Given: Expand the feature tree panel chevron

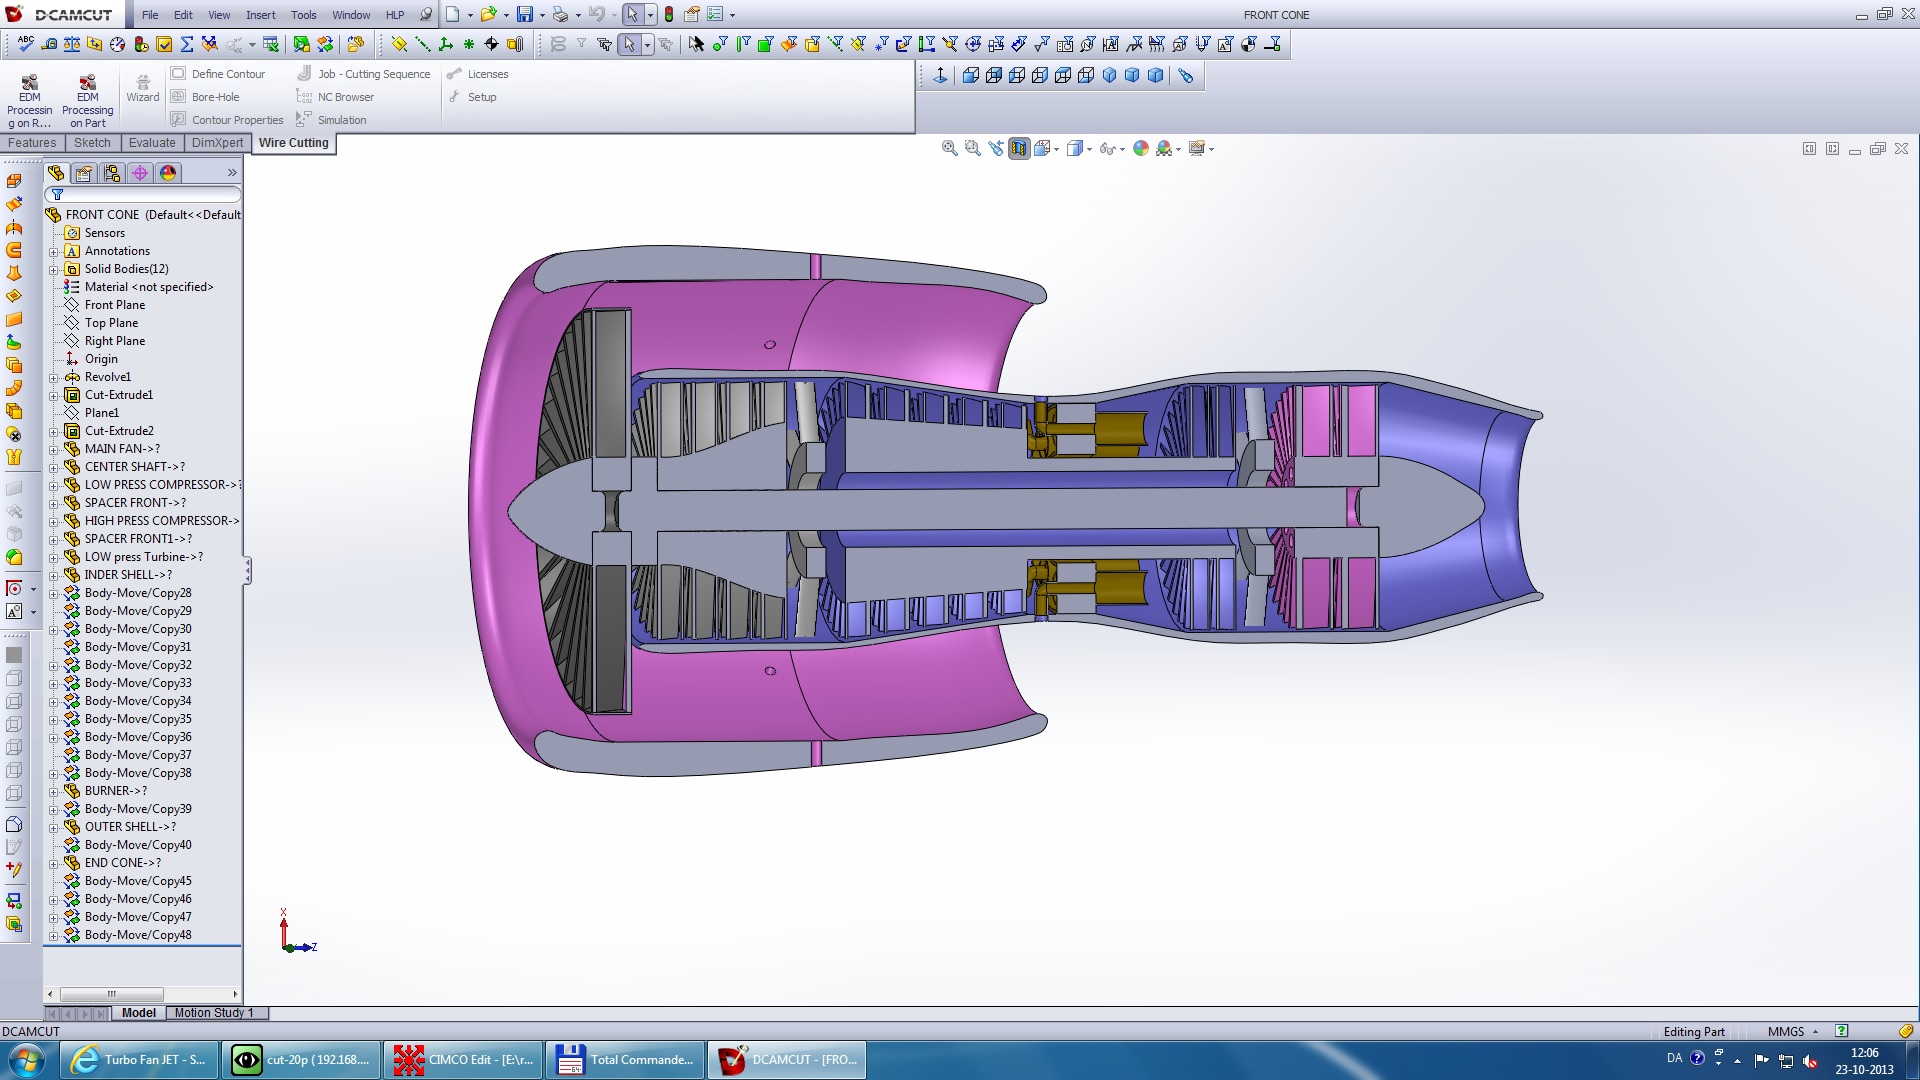Looking at the screenshot, I should click(x=232, y=173).
